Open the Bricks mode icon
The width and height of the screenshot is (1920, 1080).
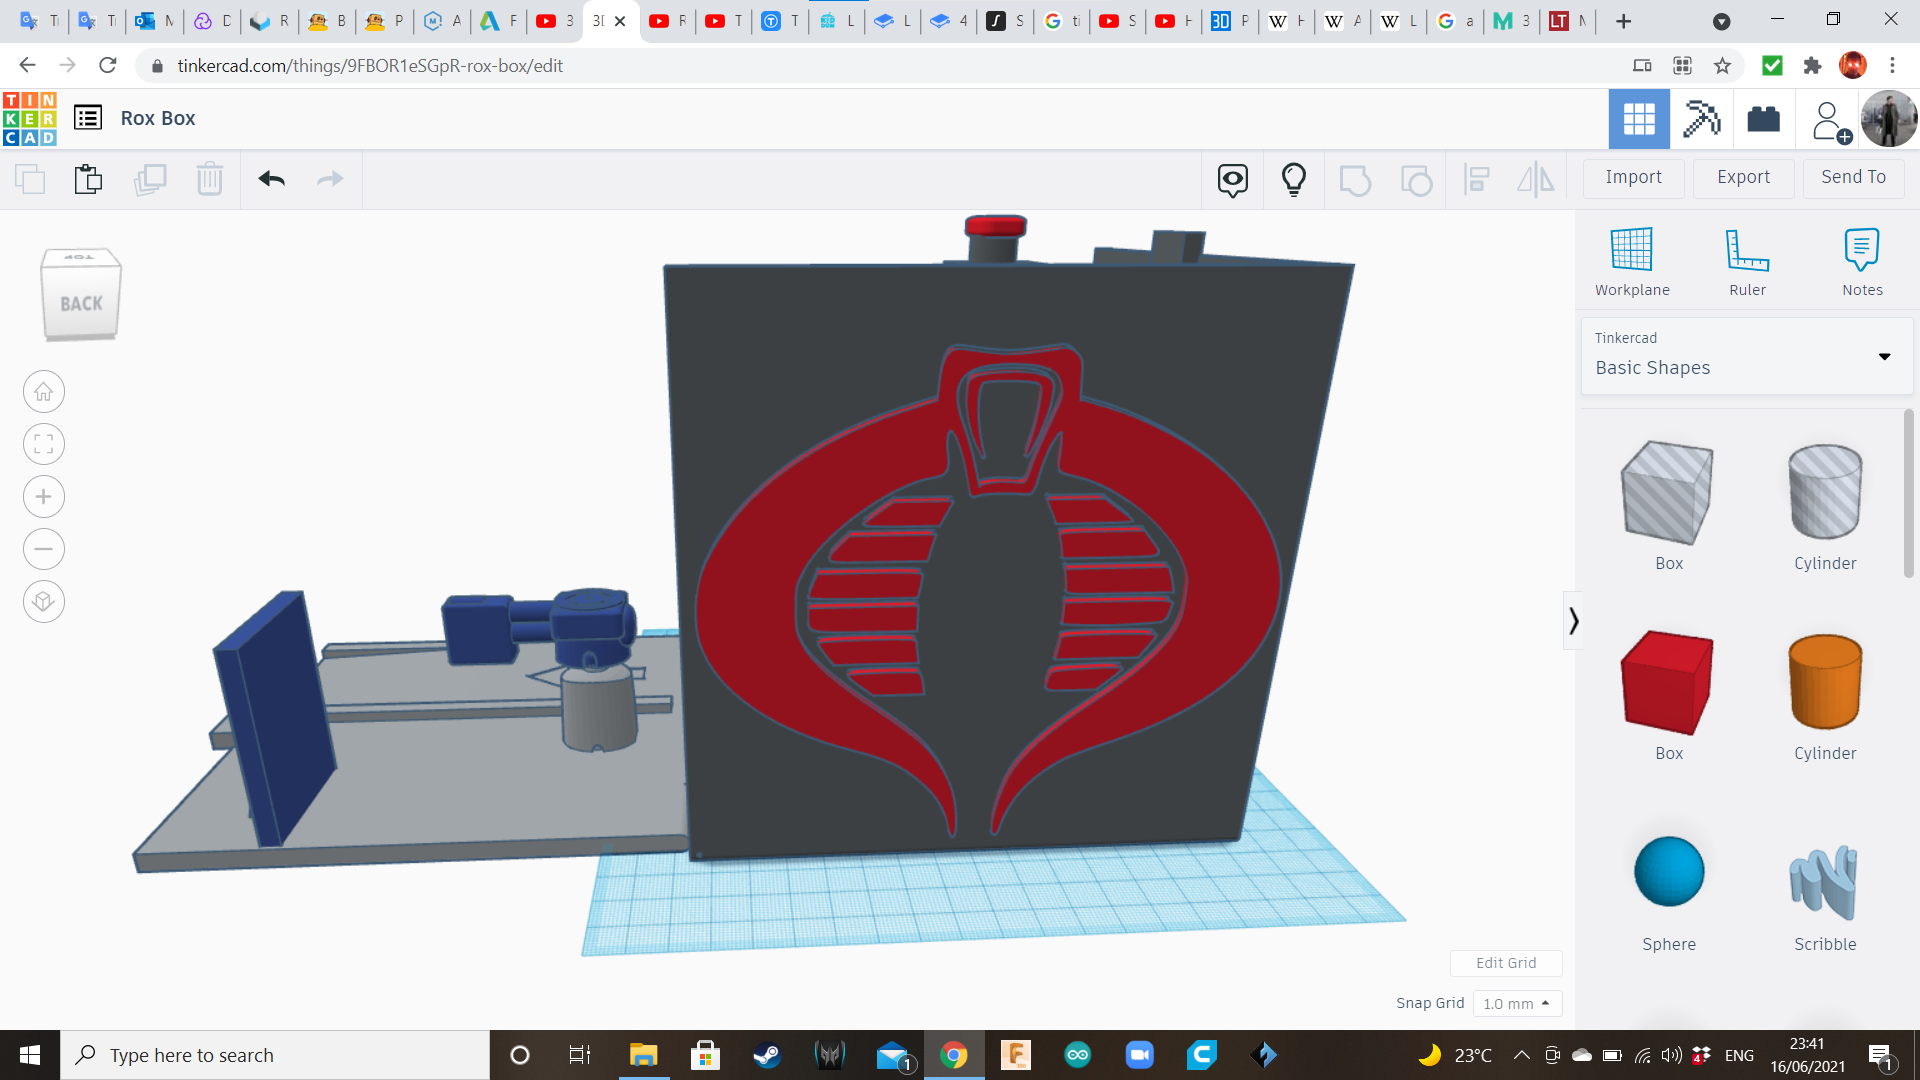[x=1763, y=119]
